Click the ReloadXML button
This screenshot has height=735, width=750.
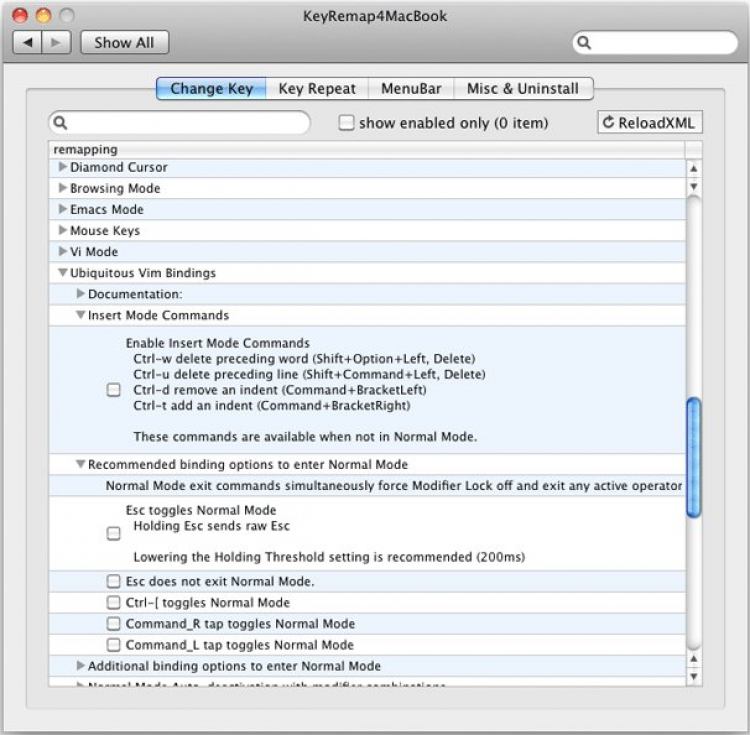[x=650, y=122]
